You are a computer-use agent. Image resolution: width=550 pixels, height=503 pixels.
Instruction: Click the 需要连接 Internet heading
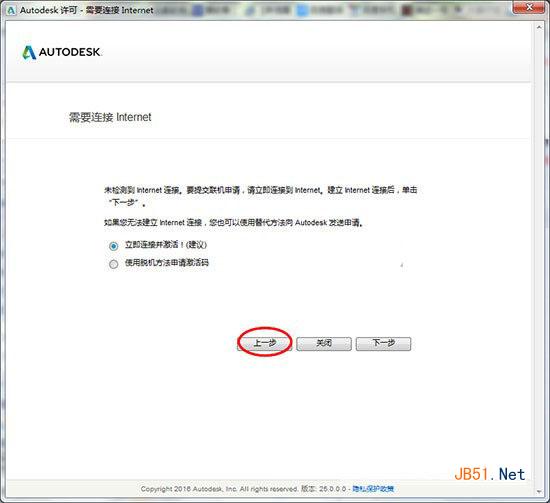point(110,117)
